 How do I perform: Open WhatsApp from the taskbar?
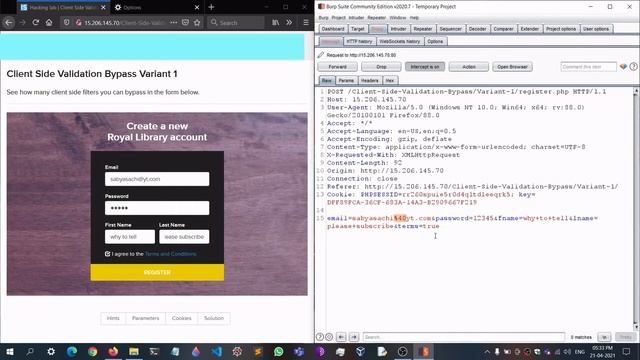[x=278, y=351]
